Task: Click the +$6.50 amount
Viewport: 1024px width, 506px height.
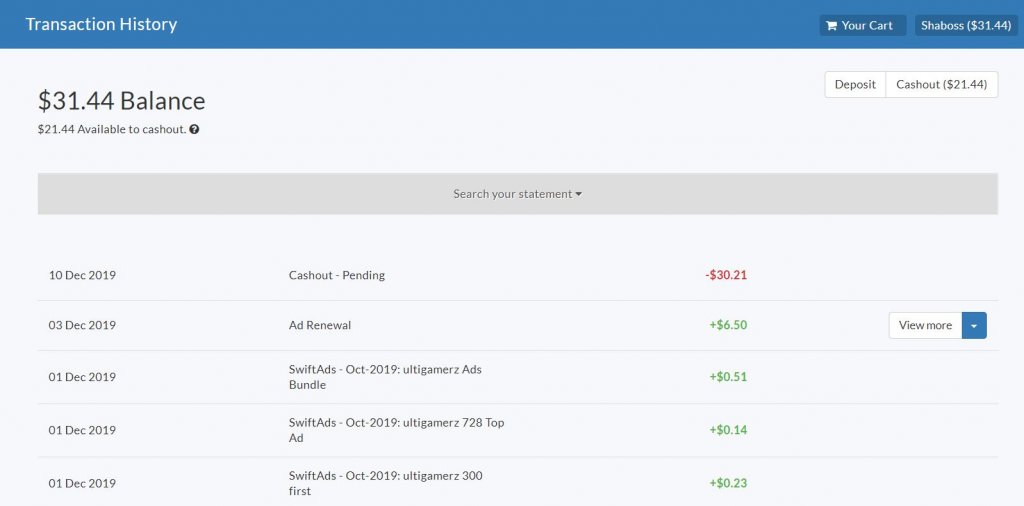Action: [728, 325]
